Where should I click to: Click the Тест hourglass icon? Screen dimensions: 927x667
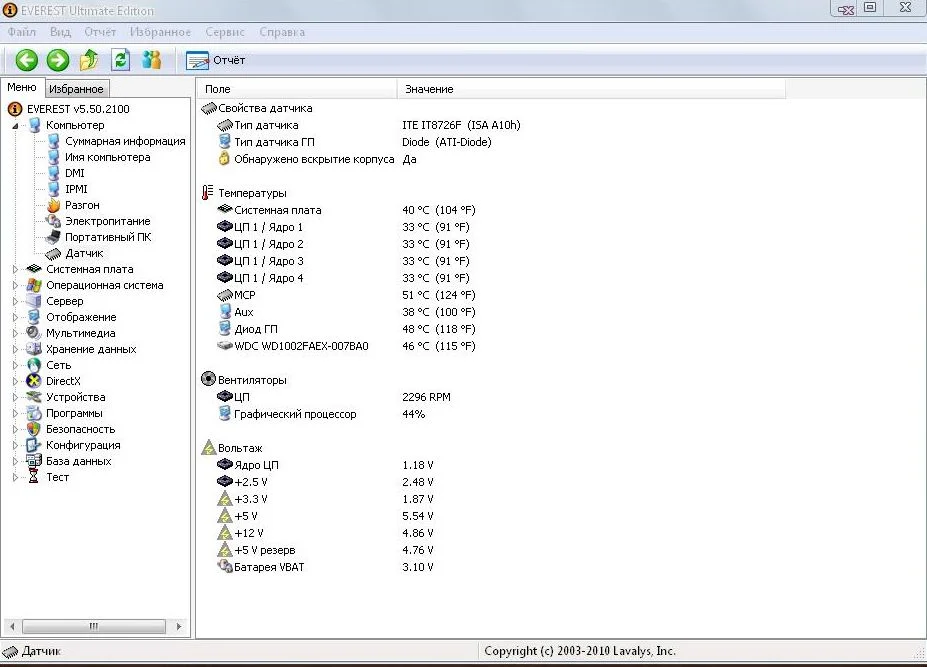tap(34, 477)
